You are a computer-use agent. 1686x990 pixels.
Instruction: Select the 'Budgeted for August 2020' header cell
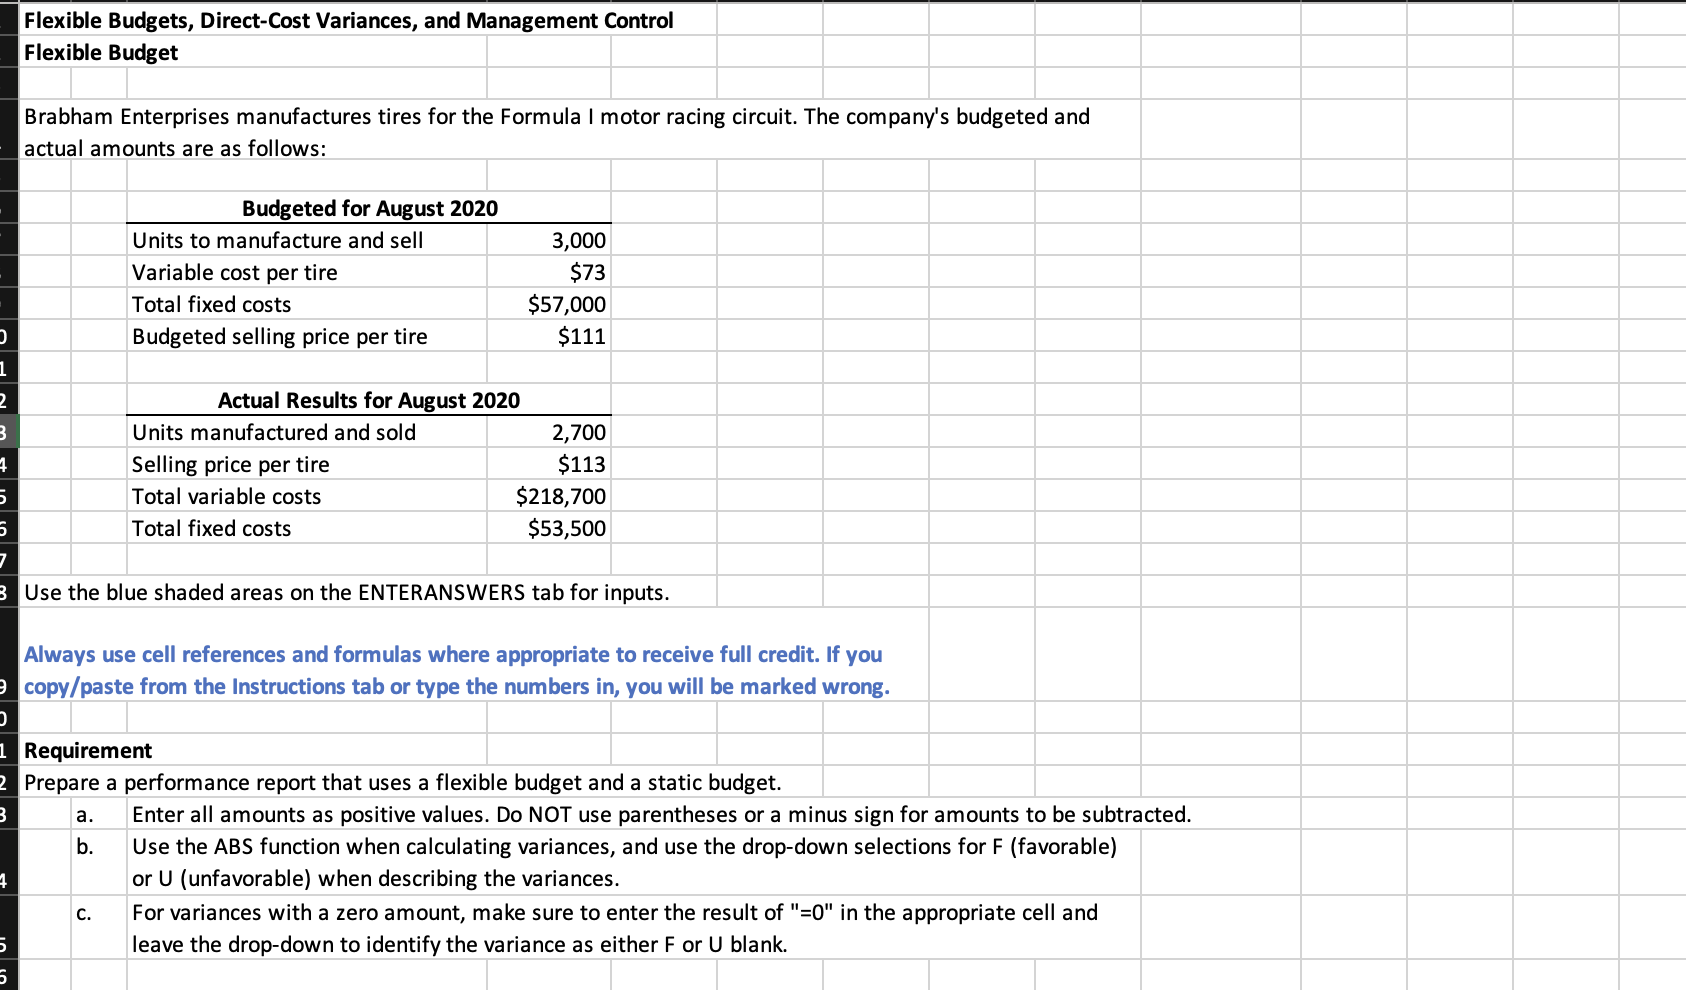[369, 208]
